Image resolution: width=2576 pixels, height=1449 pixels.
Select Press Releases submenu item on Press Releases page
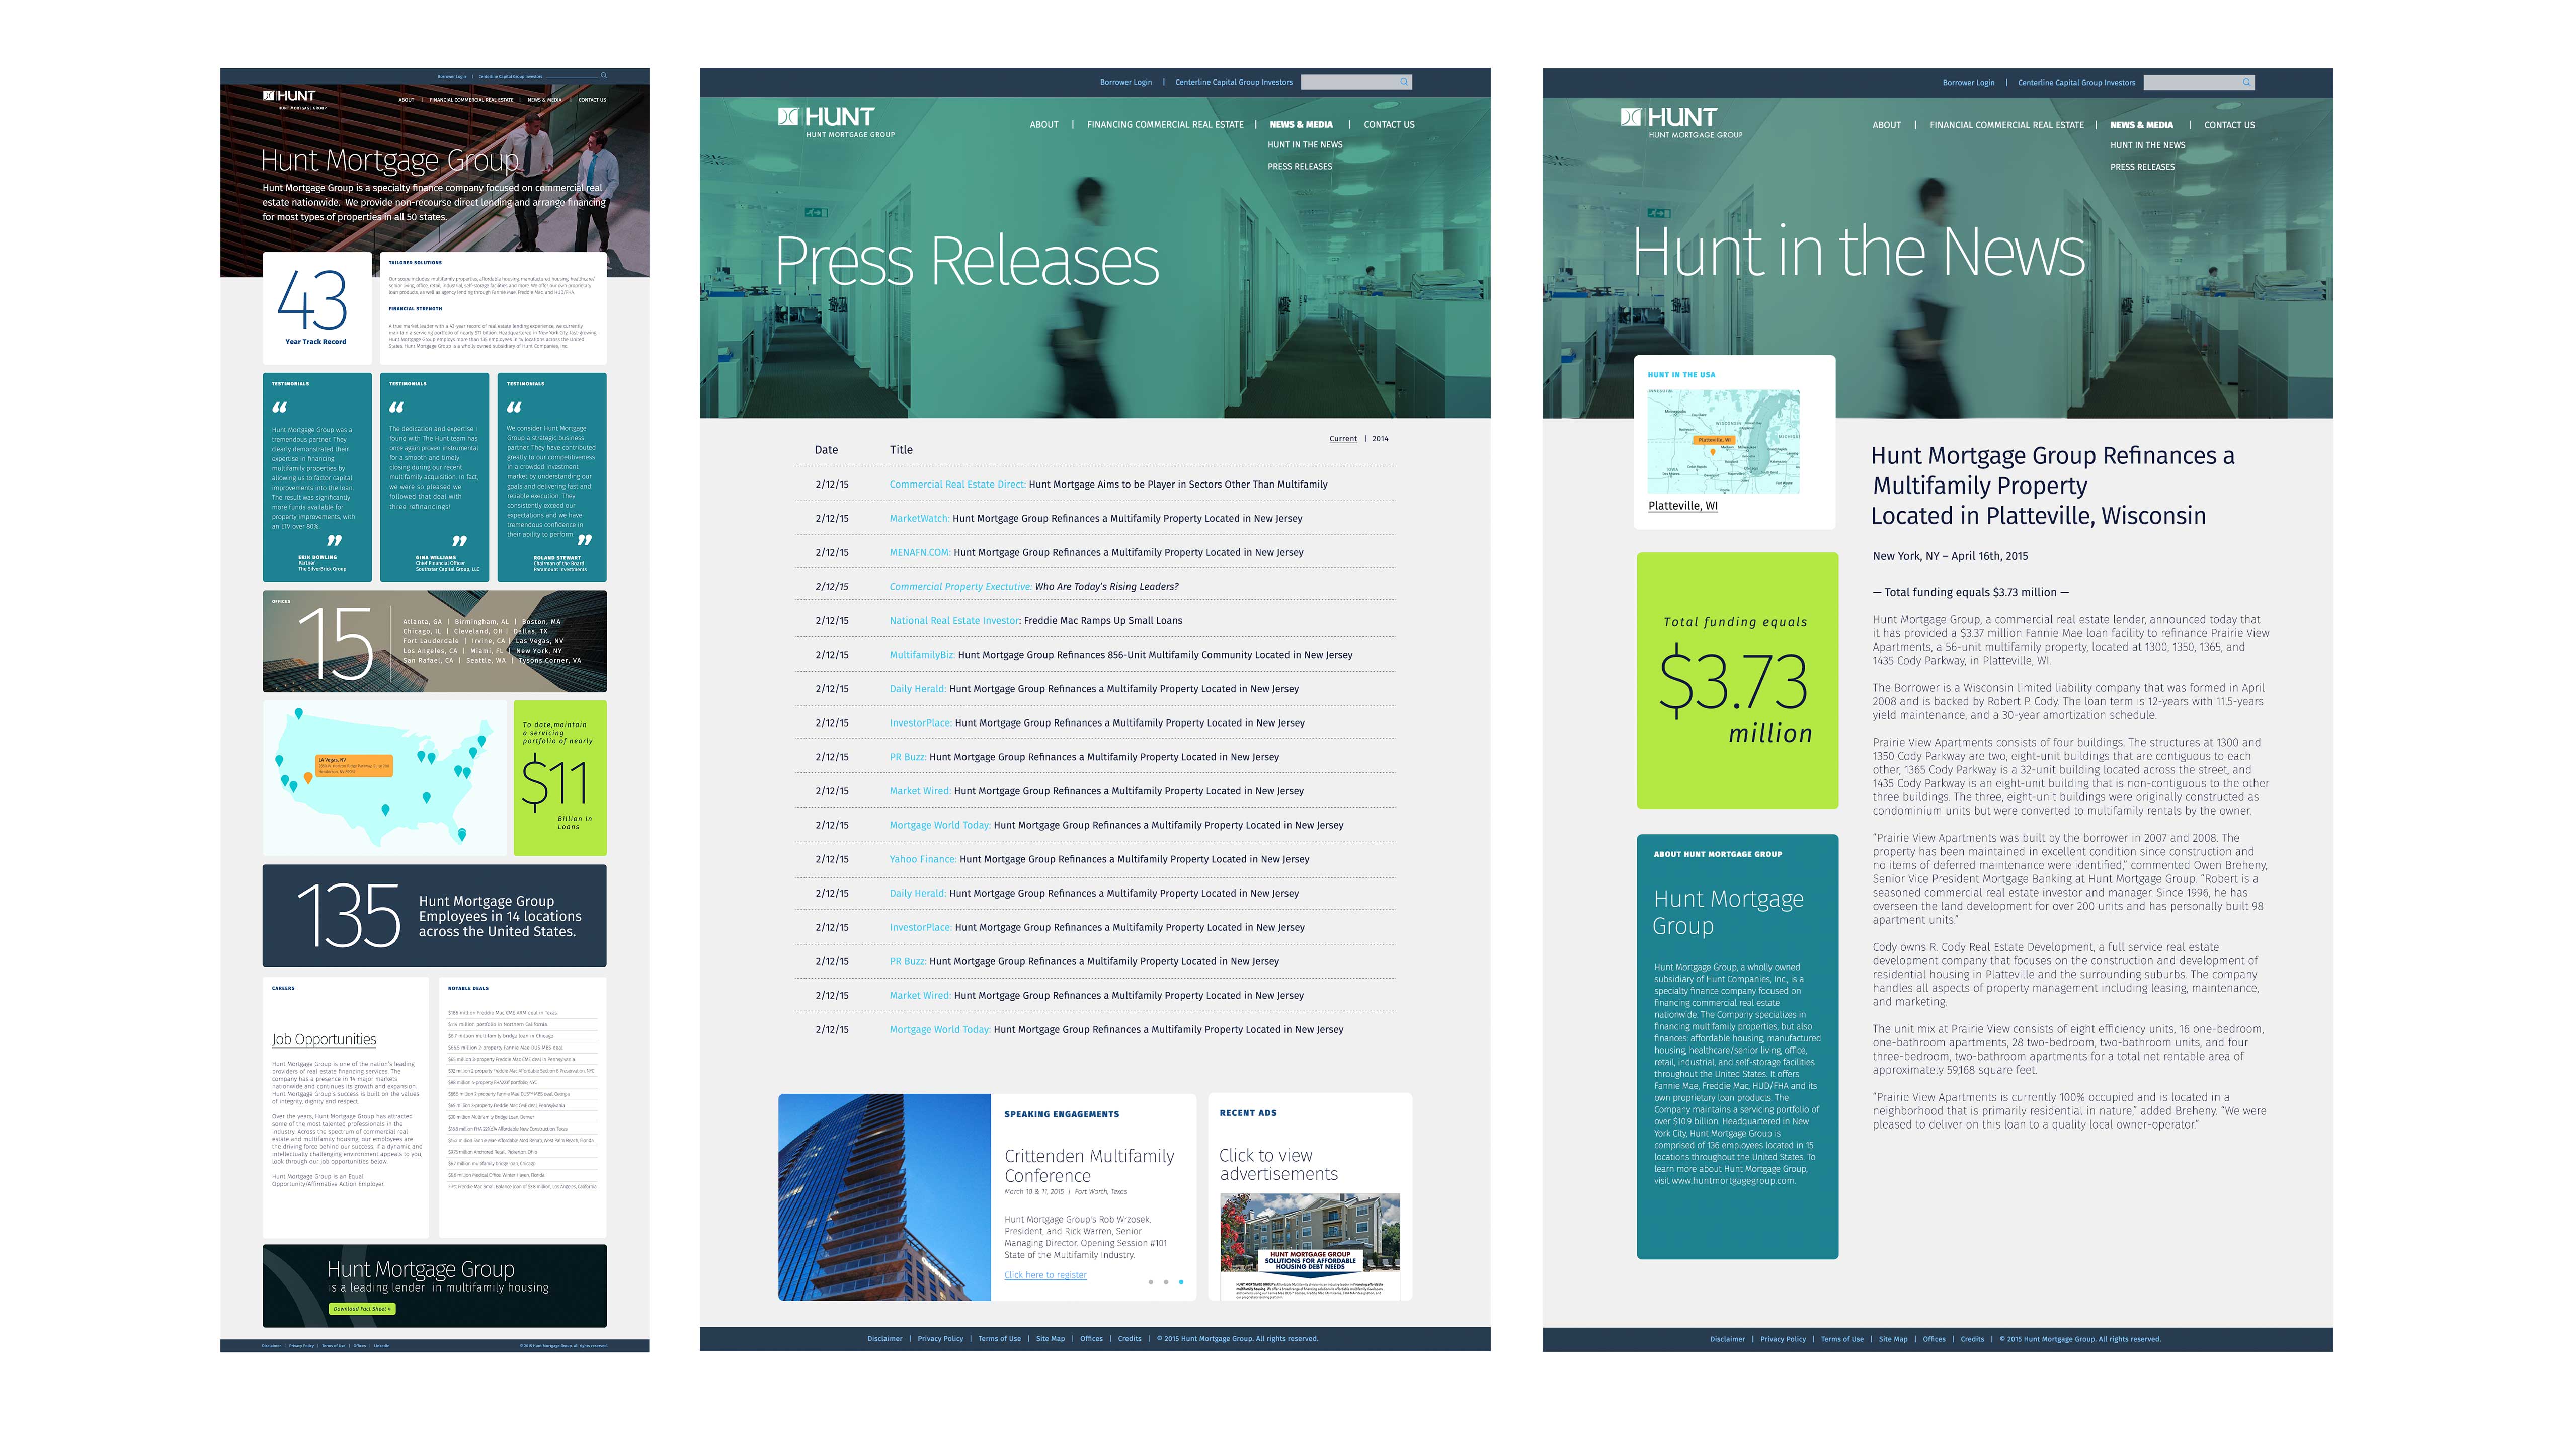(1300, 167)
